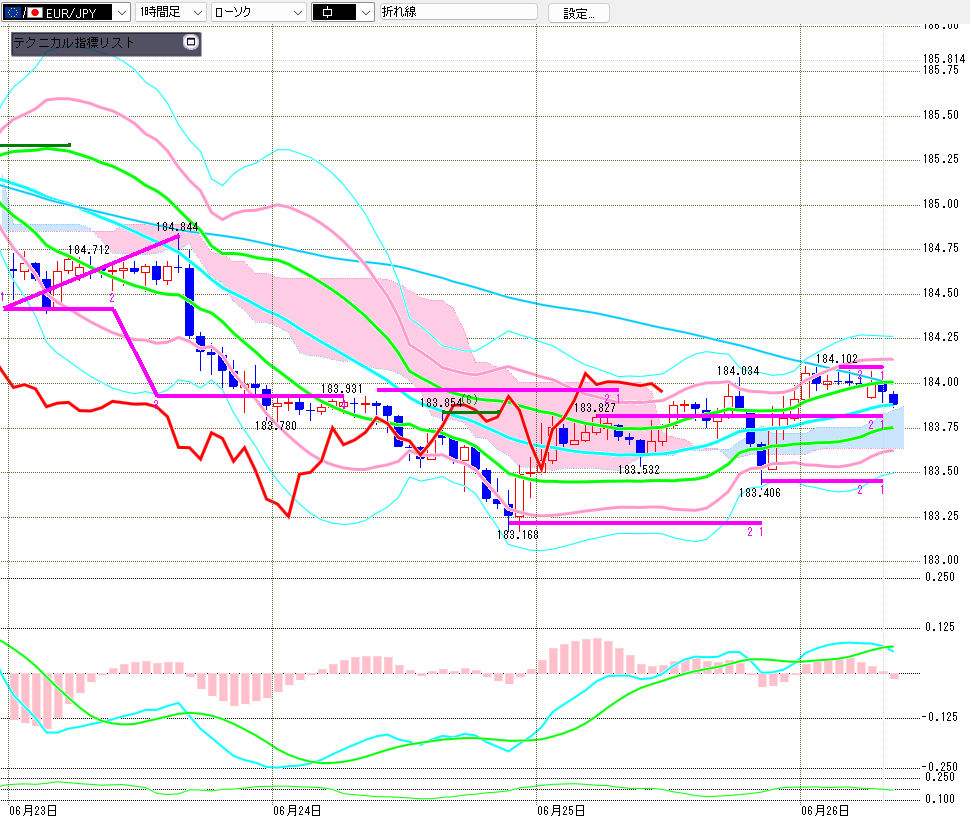Click the 0.125 MACD axis value
The width and height of the screenshot is (970, 818).
[x=940, y=627]
